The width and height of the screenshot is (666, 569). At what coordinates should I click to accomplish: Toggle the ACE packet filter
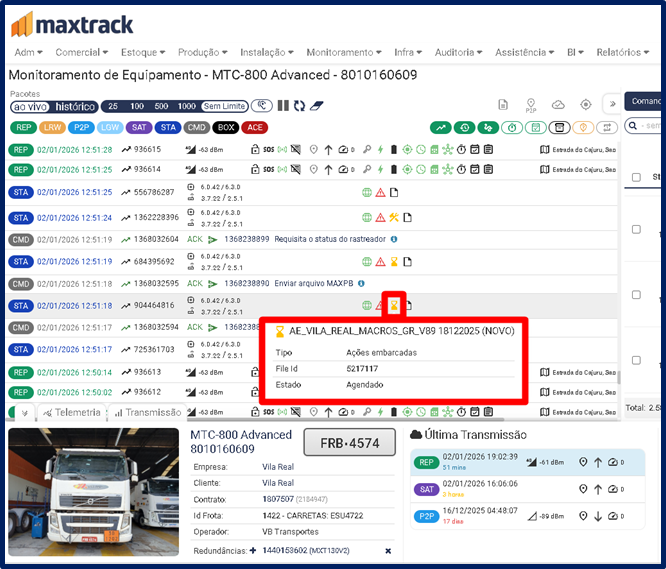tap(255, 127)
